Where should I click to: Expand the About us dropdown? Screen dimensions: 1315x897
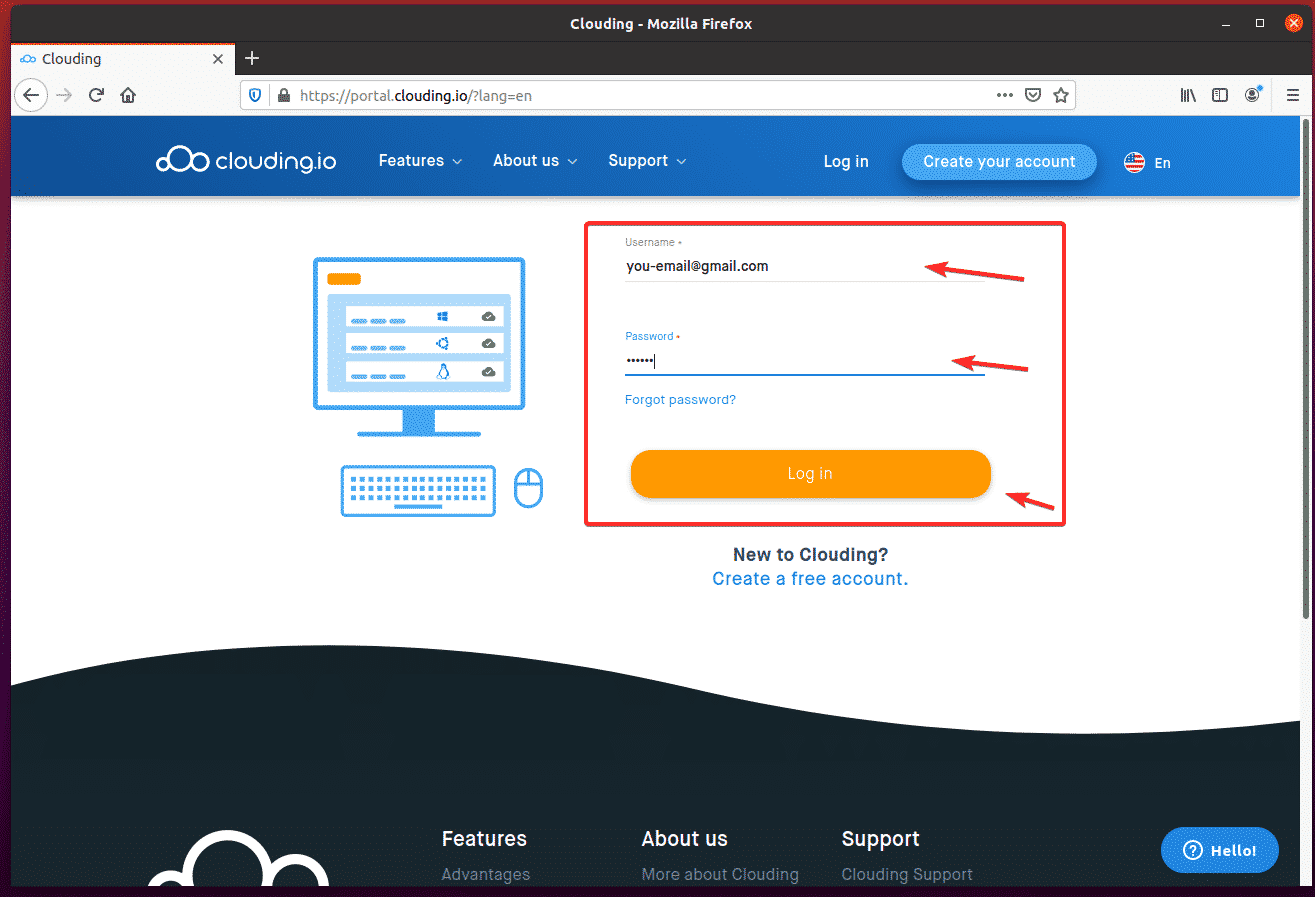tap(535, 161)
